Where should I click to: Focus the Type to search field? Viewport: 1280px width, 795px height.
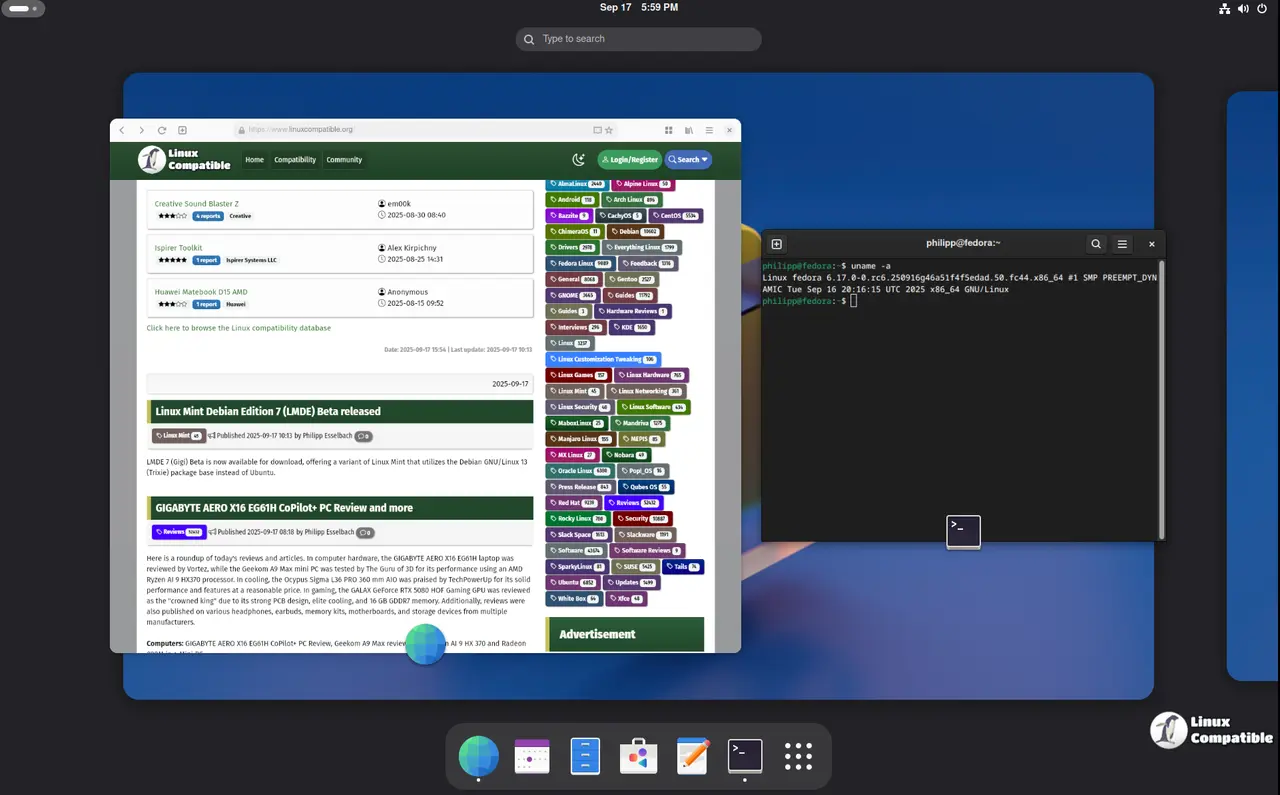coord(640,39)
